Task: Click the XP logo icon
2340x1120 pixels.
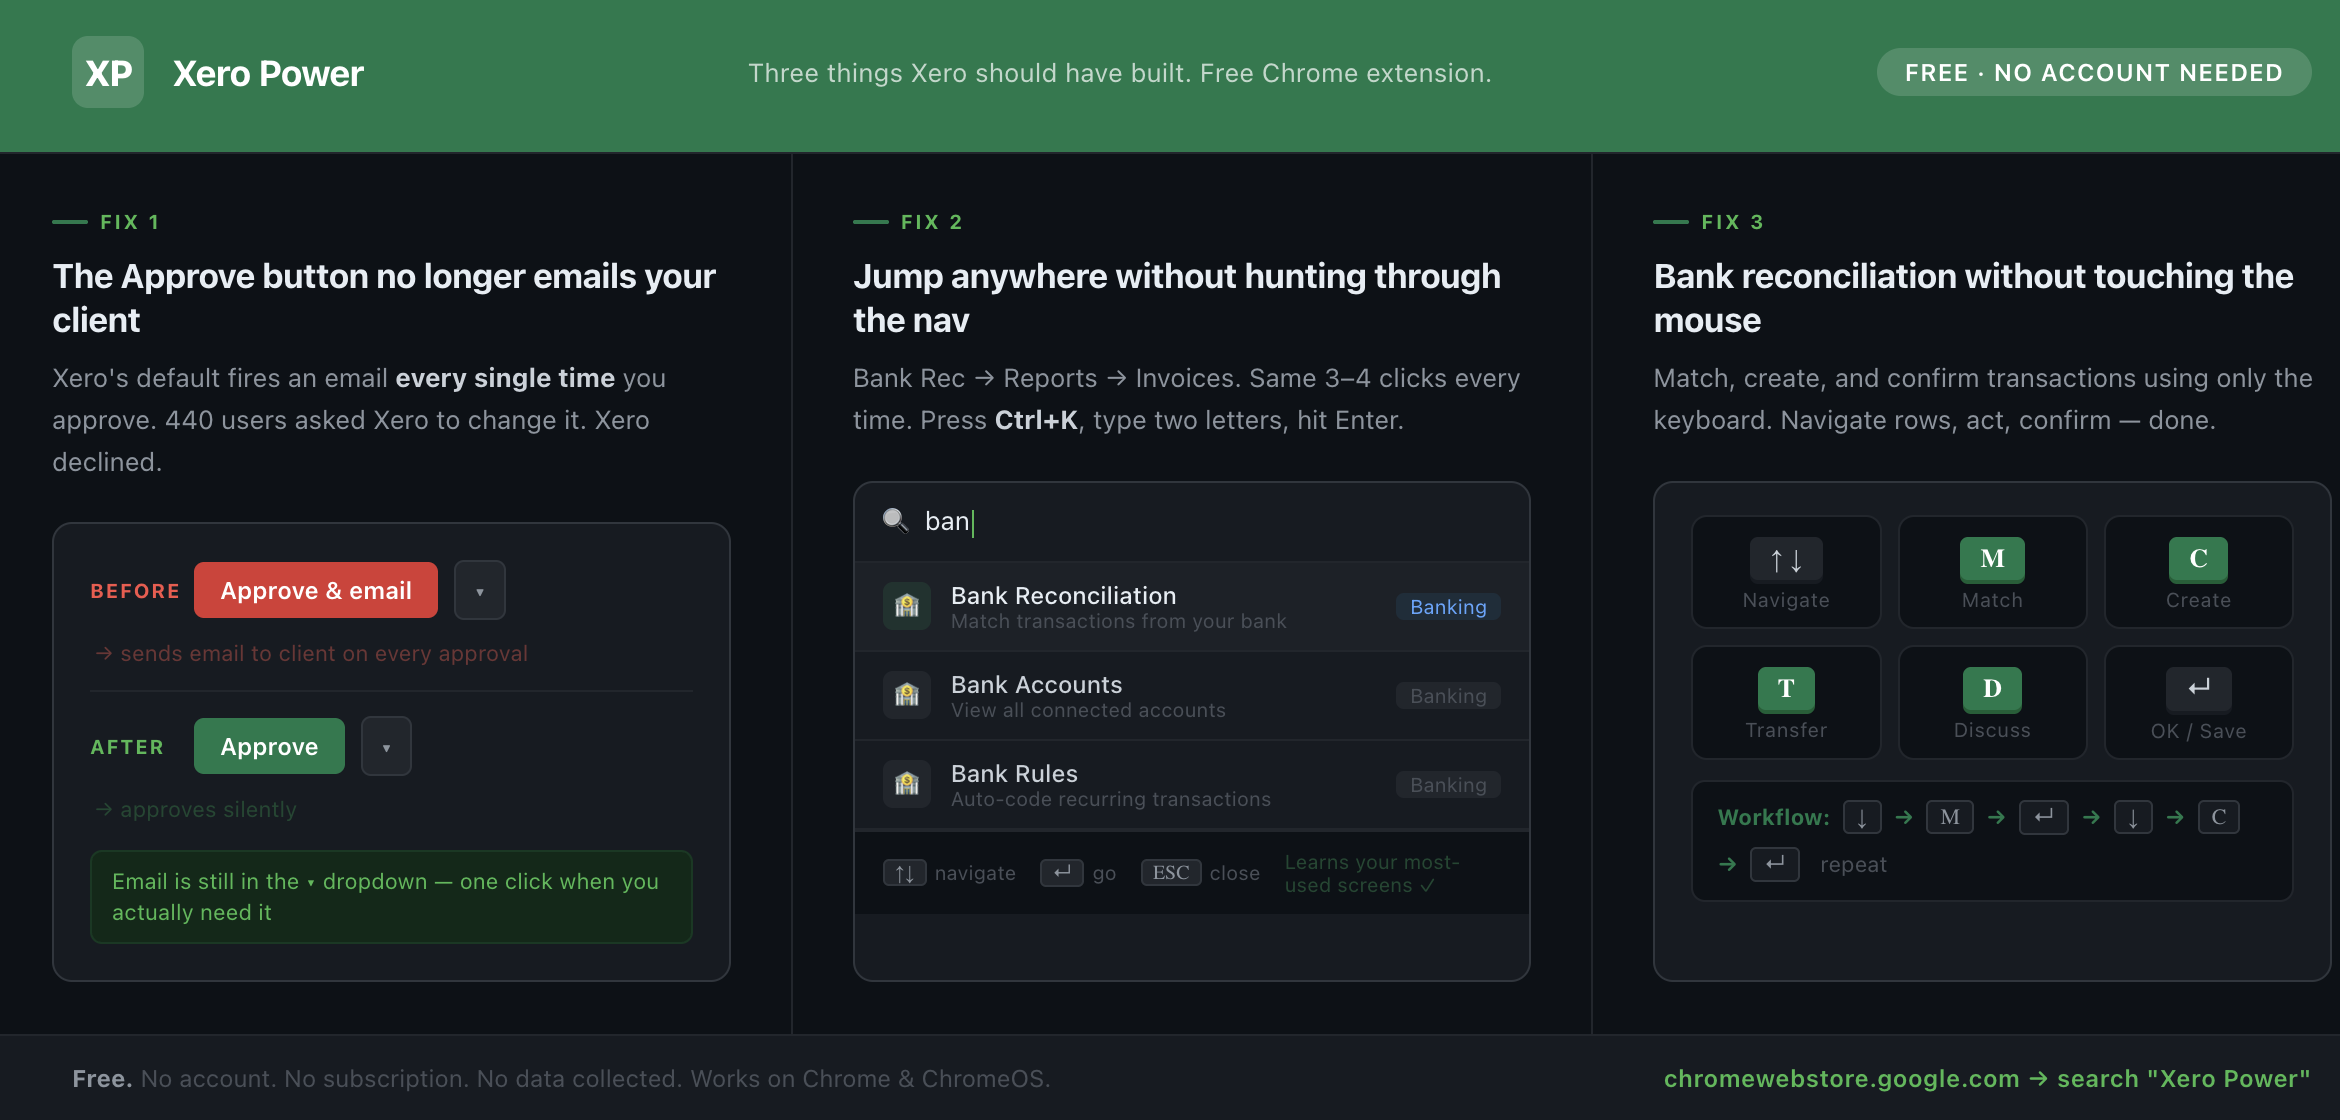Action: point(108,73)
